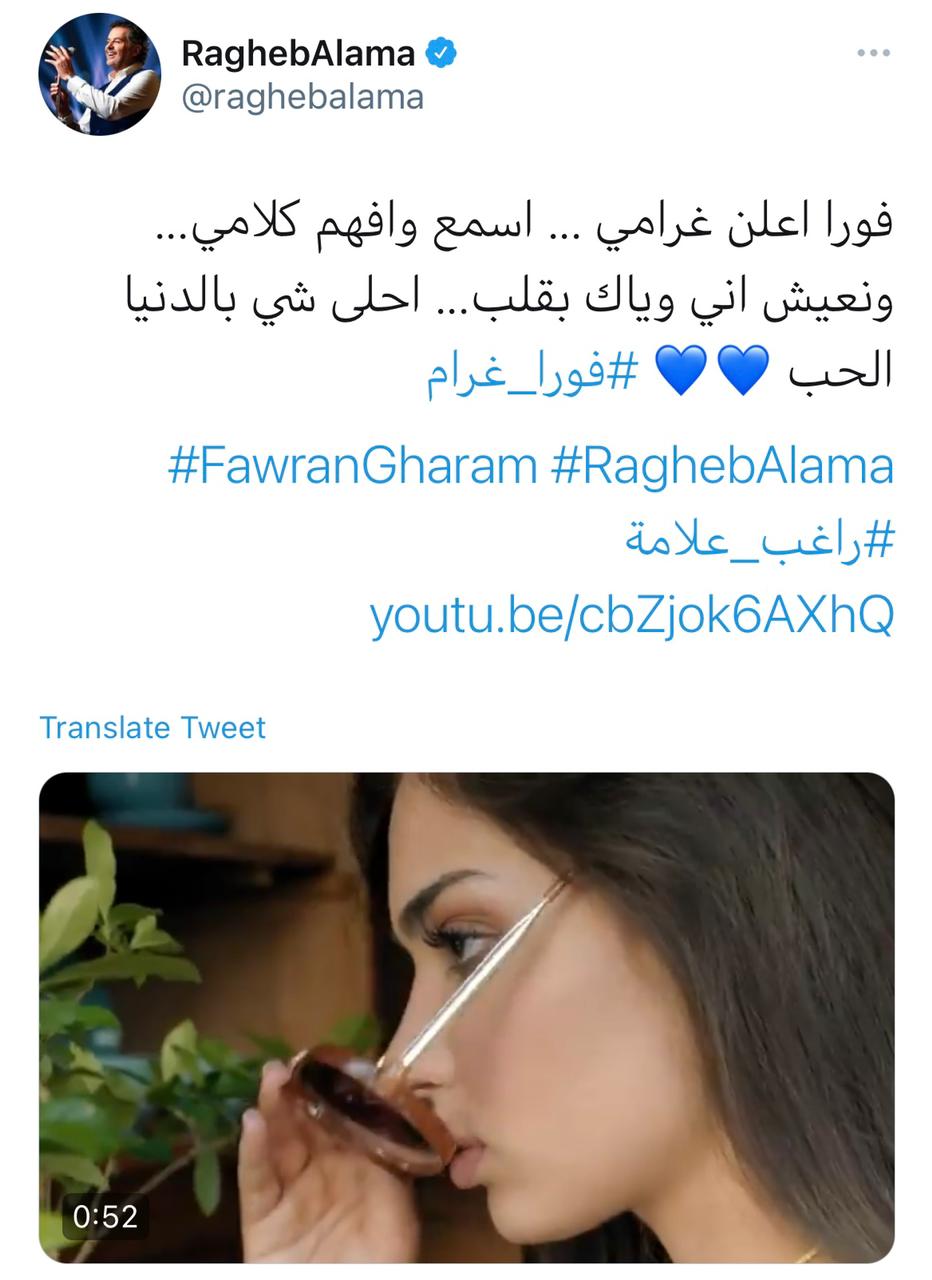
Task: Open the #راغب_علامة hashtag
Action: 759,541
